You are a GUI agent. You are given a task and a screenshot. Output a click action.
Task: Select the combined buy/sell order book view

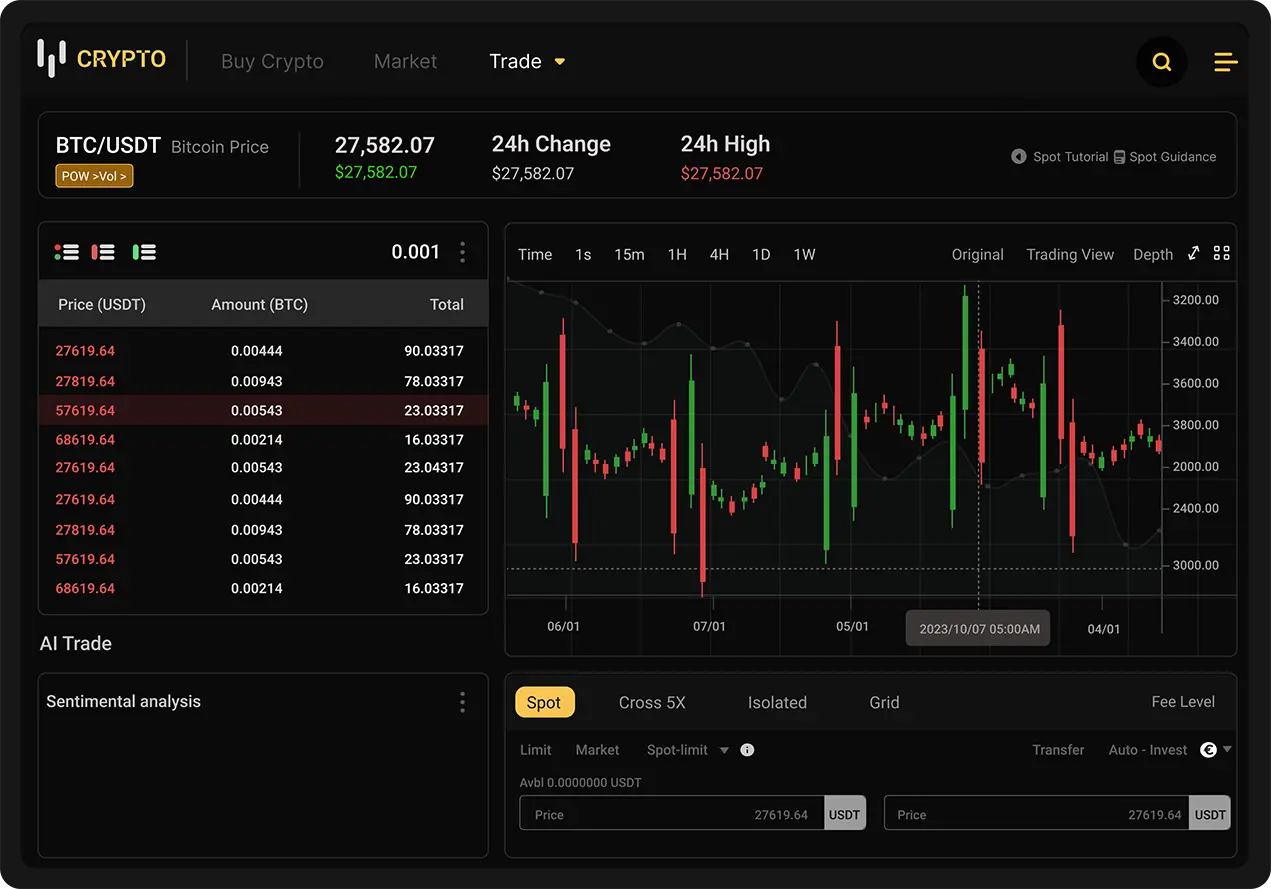(66, 251)
